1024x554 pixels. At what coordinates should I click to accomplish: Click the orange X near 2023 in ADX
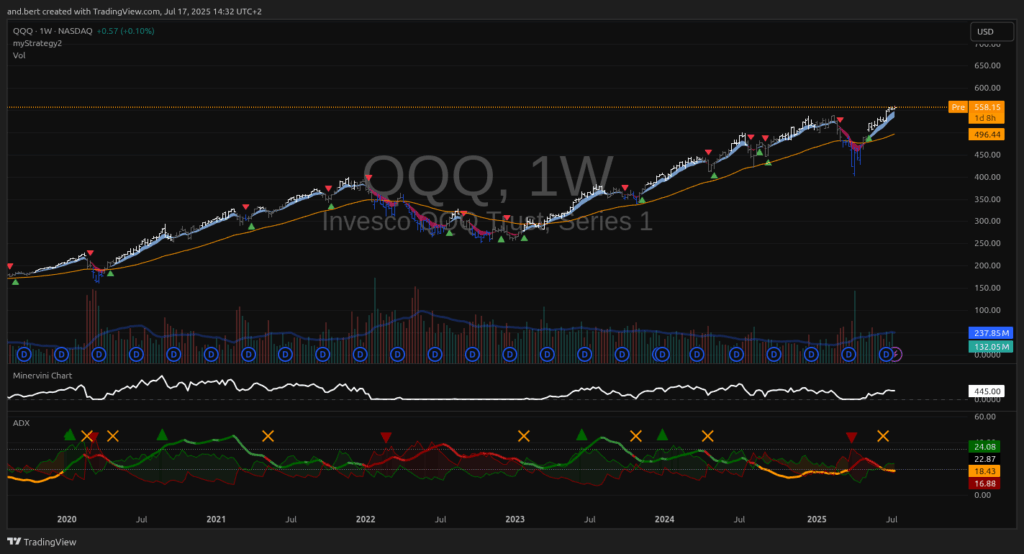pos(523,435)
